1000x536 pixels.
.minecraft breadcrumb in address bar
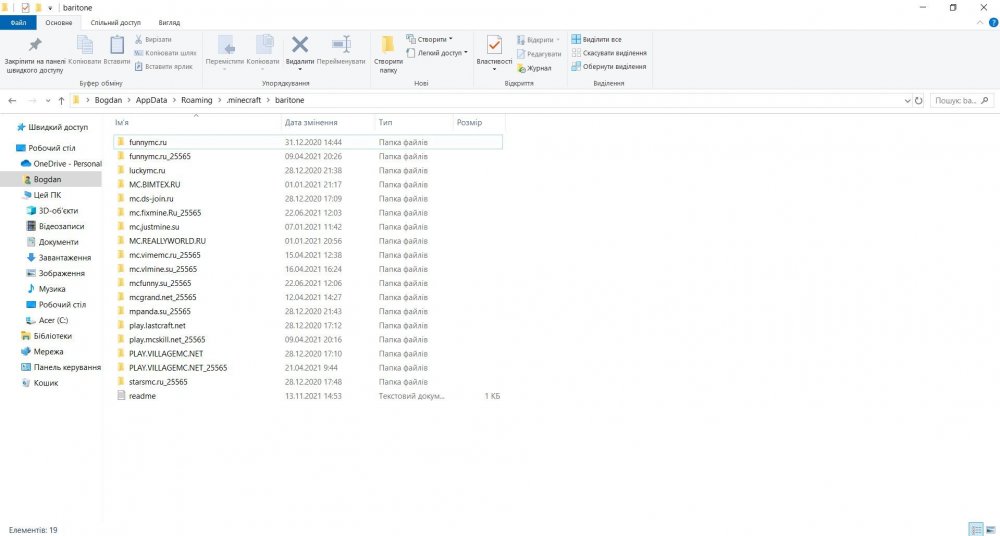point(244,100)
